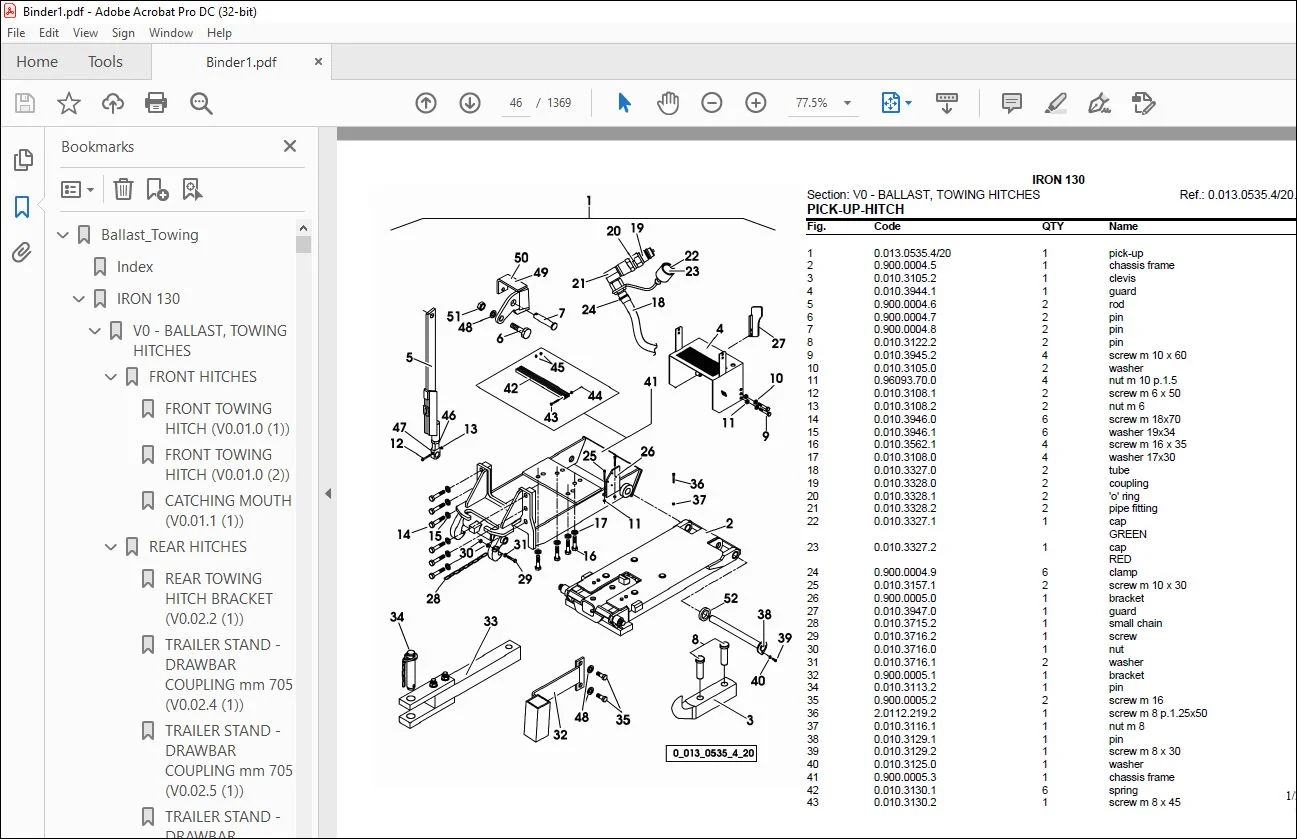Image resolution: width=1297 pixels, height=839 pixels.
Task: Select the Ballast_Towing bookmark
Action: pos(150,235)
